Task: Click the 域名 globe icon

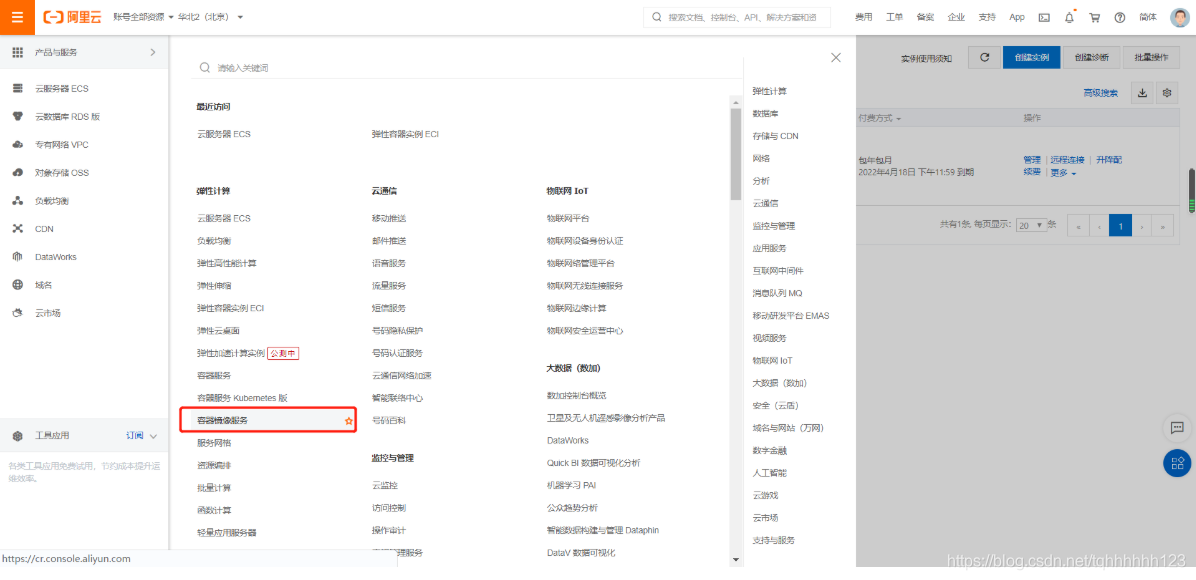Action: [18, 285]
